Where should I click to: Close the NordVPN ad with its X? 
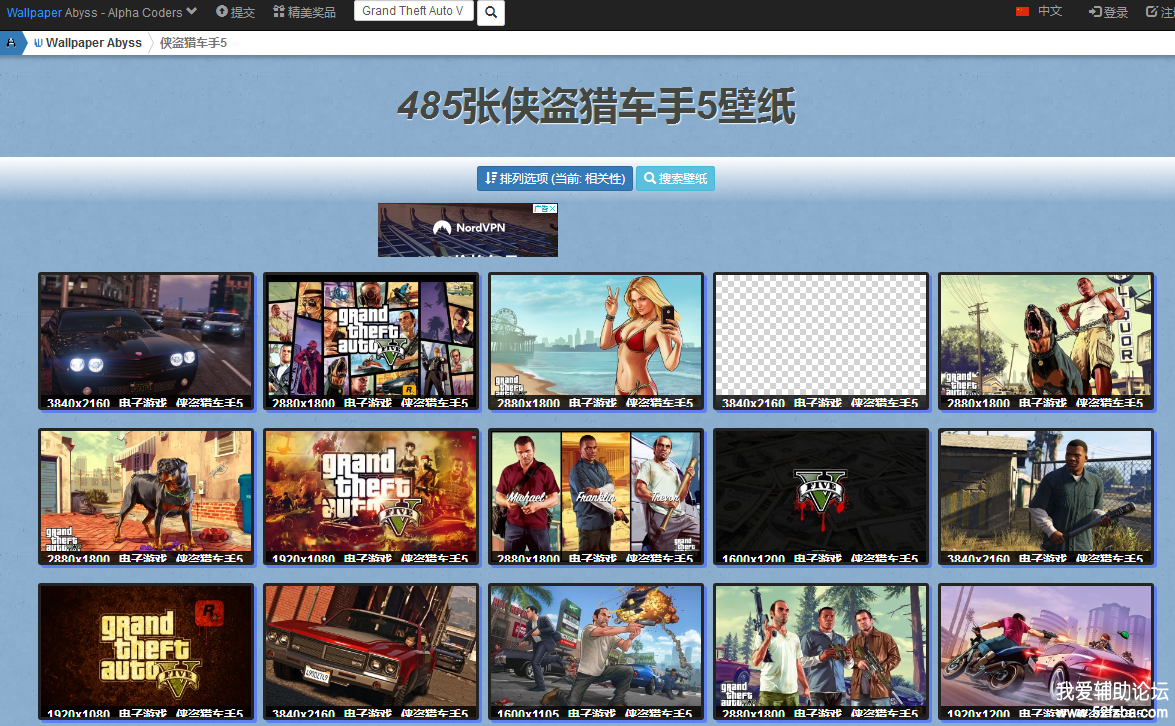[x=553, y=208]
